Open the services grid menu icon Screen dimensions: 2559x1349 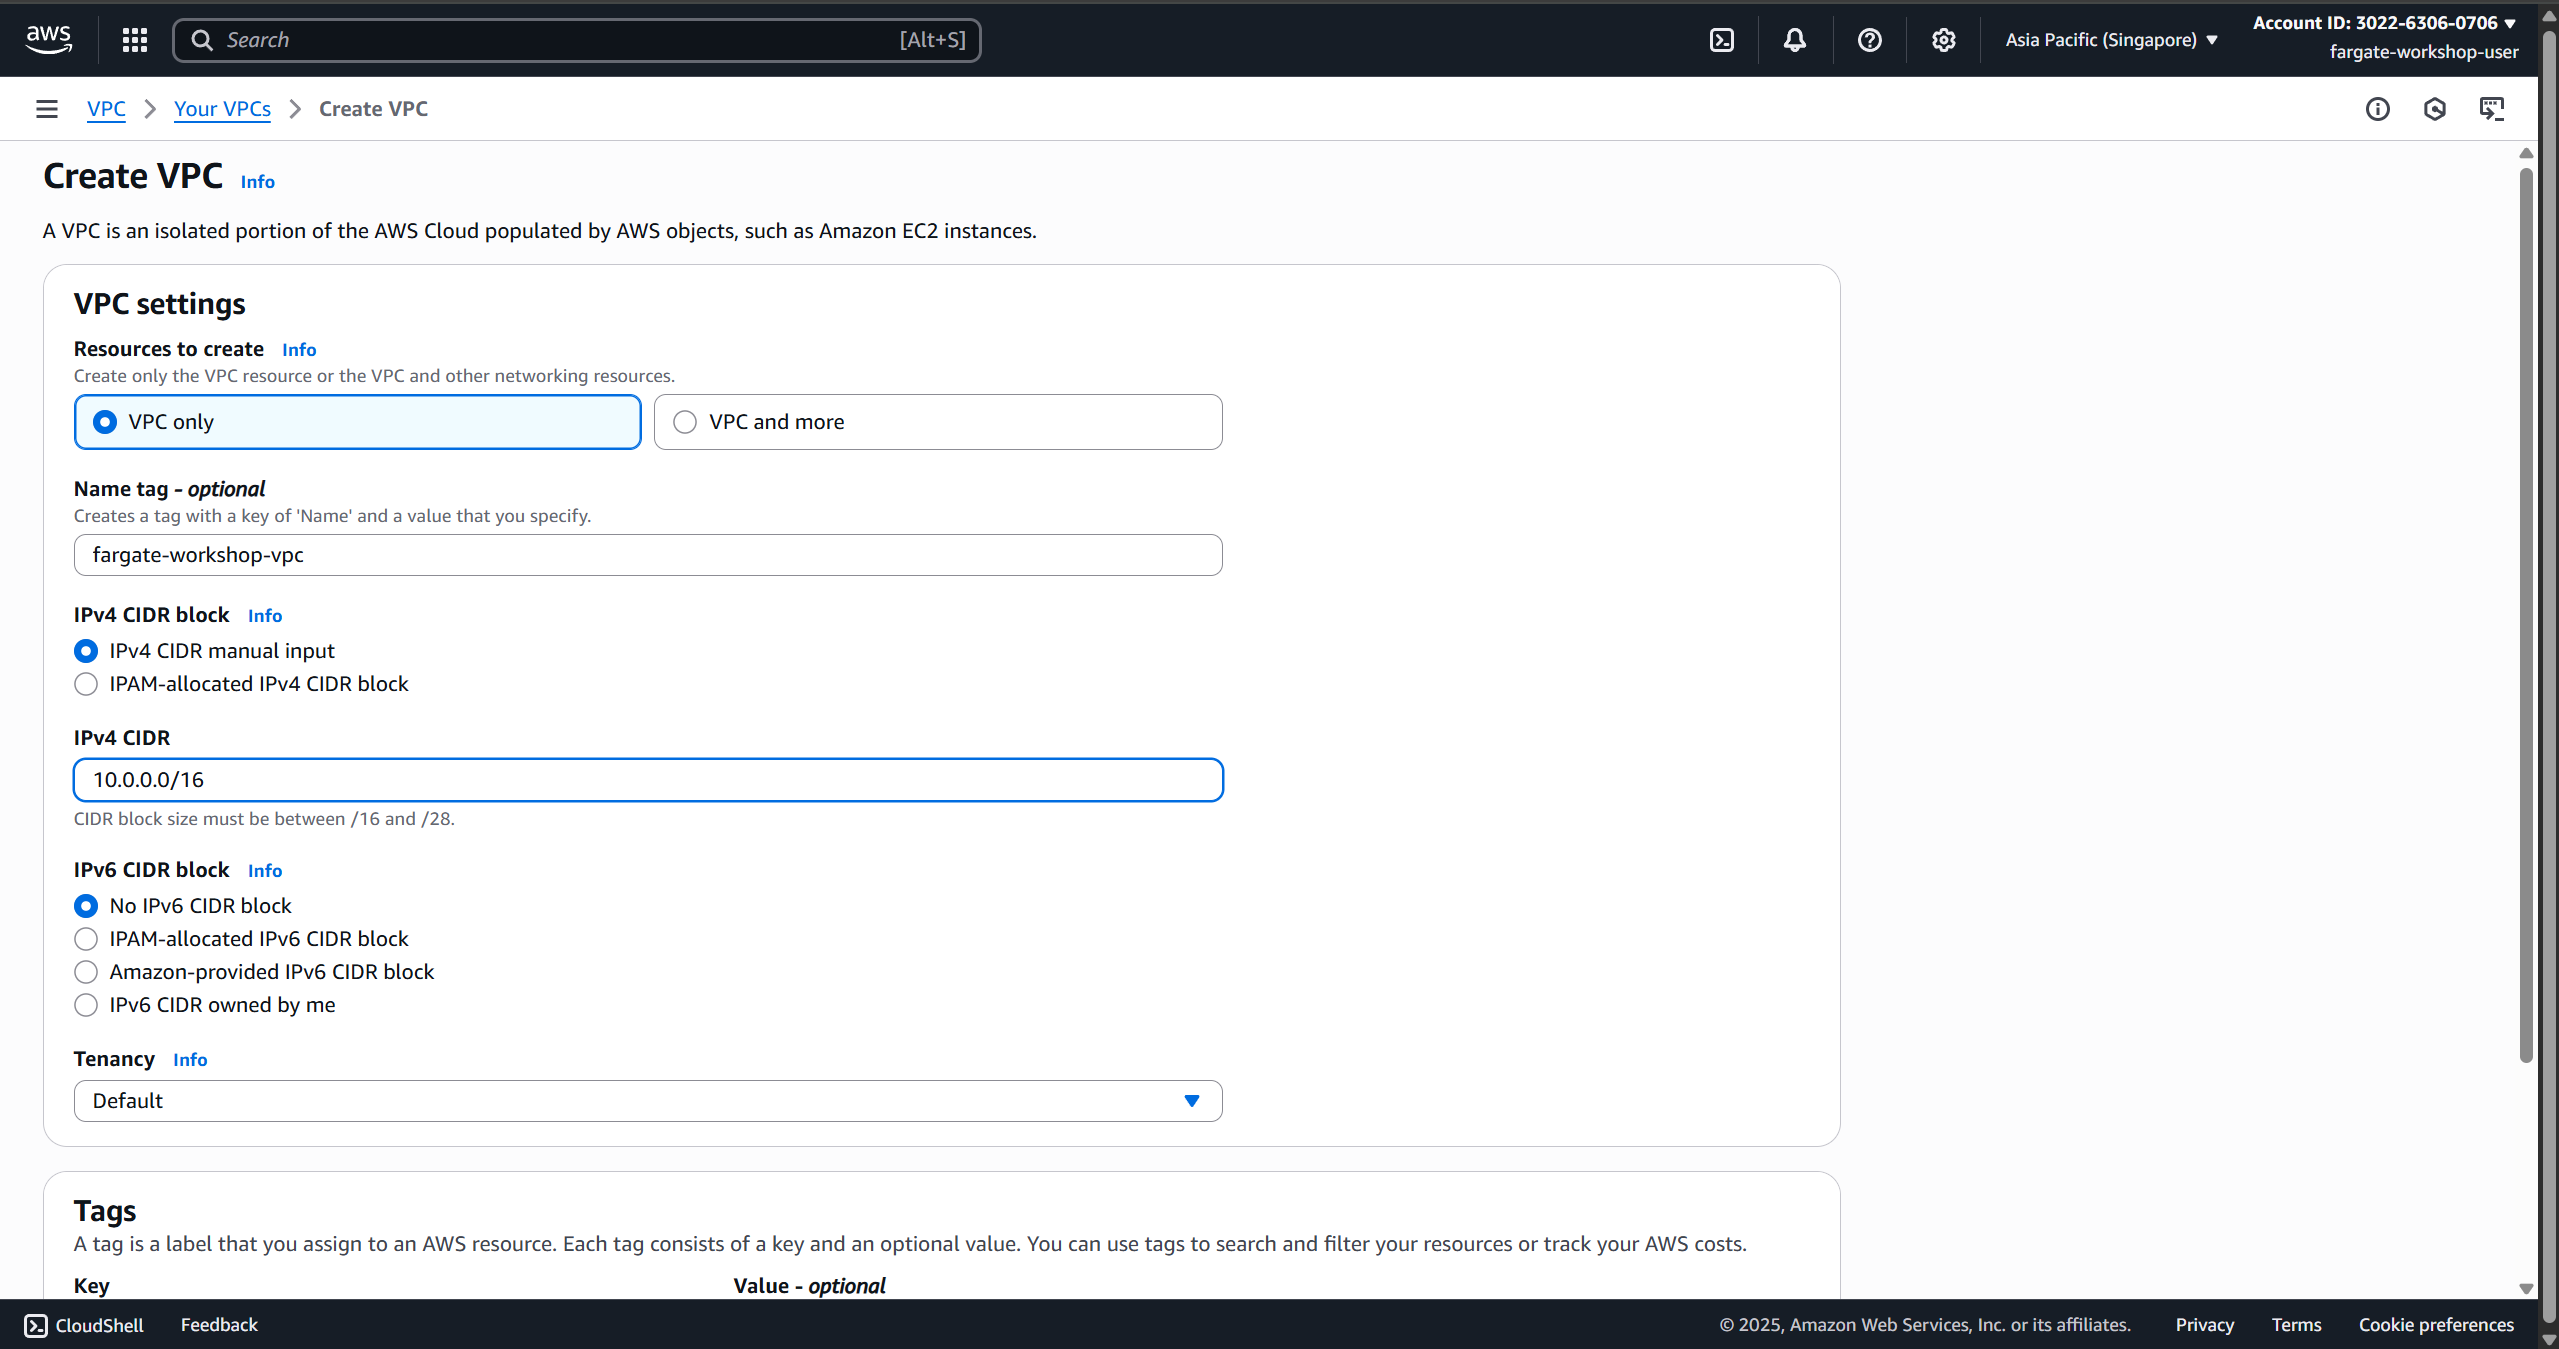coord(135,40)
